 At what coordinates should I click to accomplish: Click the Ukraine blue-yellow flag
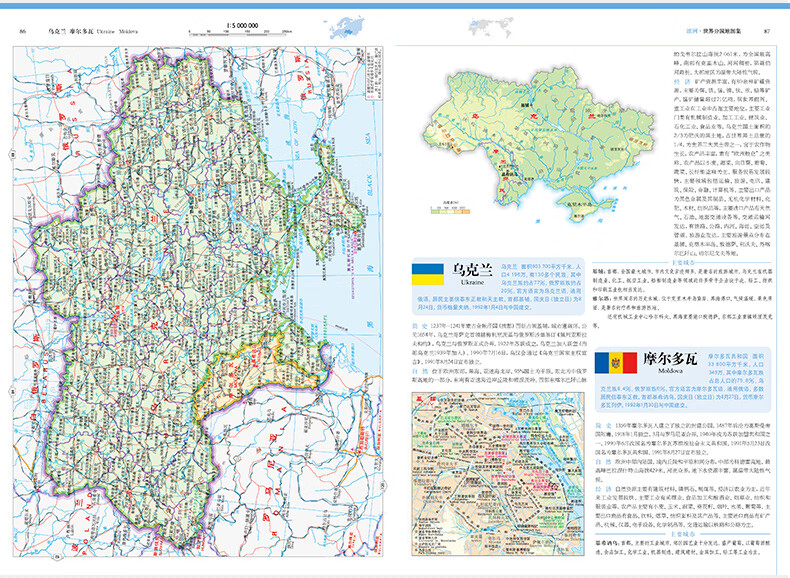click(x=428, y=274)
